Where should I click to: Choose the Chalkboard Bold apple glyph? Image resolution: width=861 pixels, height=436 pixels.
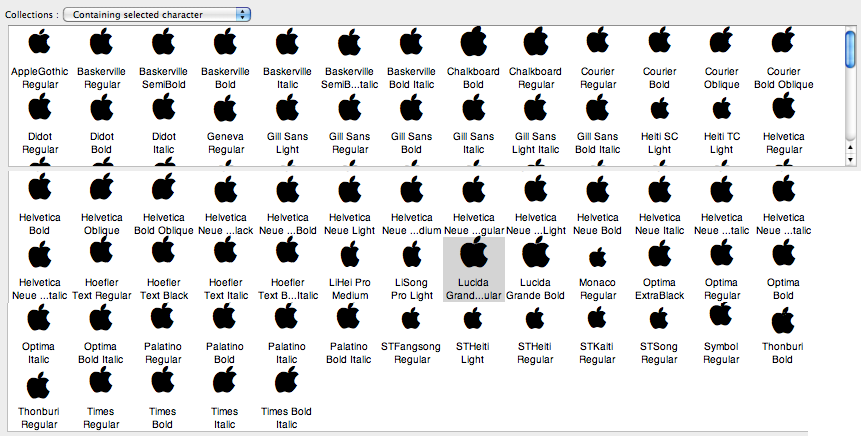point(474,41)
